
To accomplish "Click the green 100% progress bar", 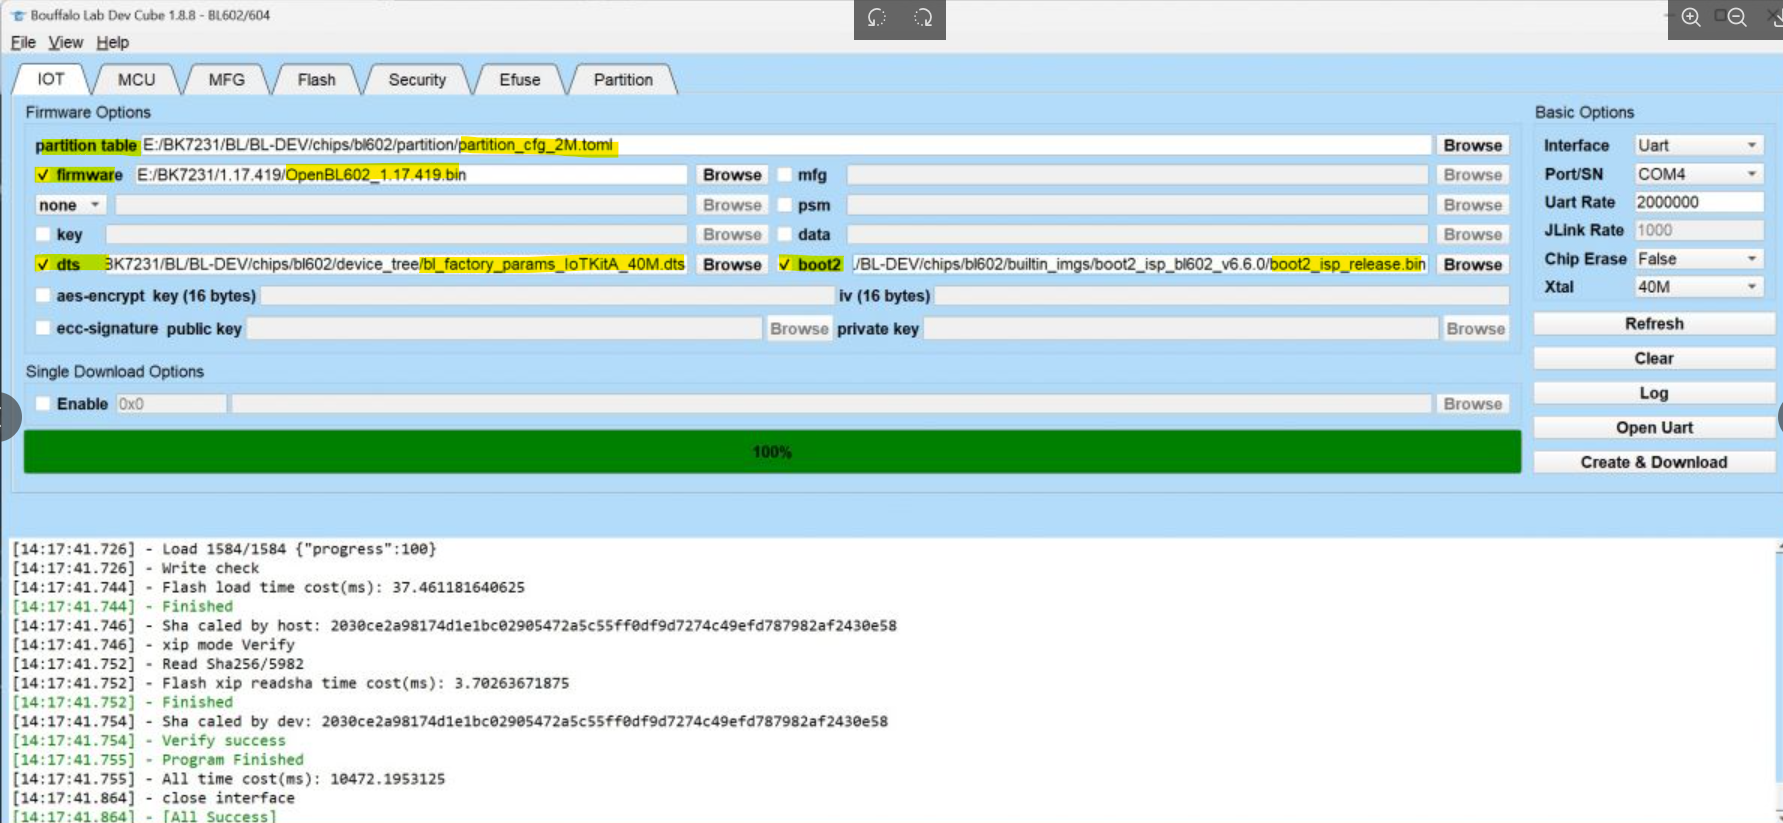I will click(772, 452).
